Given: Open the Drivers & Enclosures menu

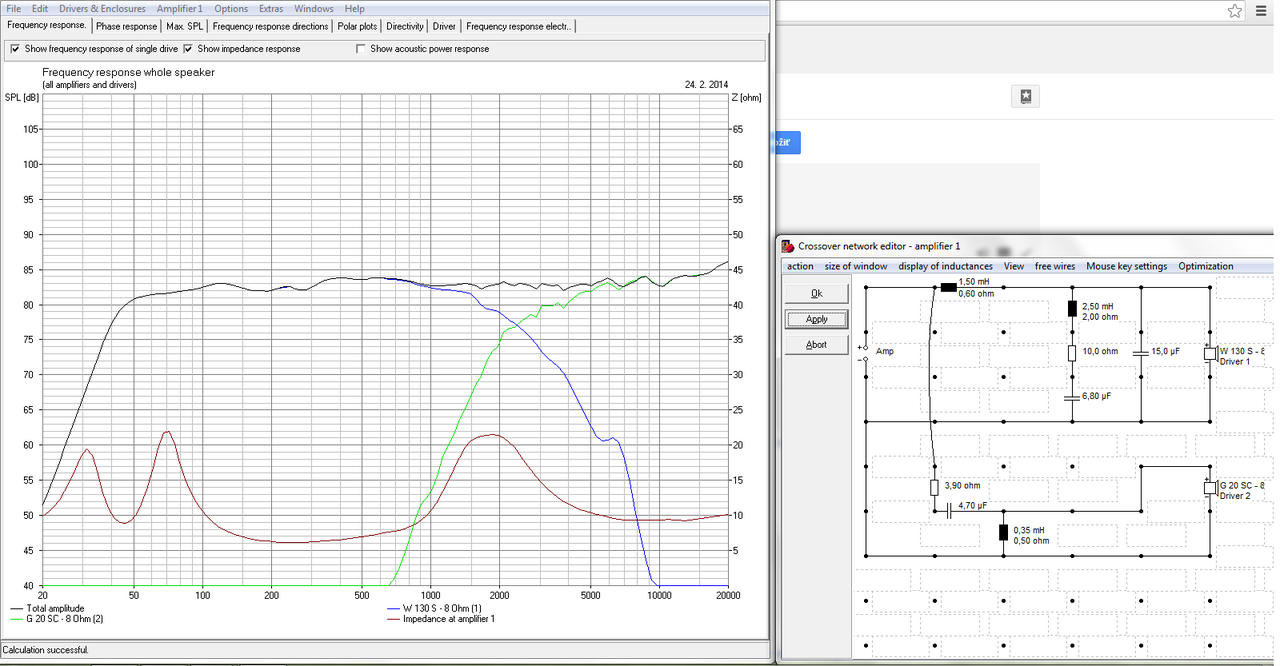Looking at the screenshot, I should click(x=102, y=8).
